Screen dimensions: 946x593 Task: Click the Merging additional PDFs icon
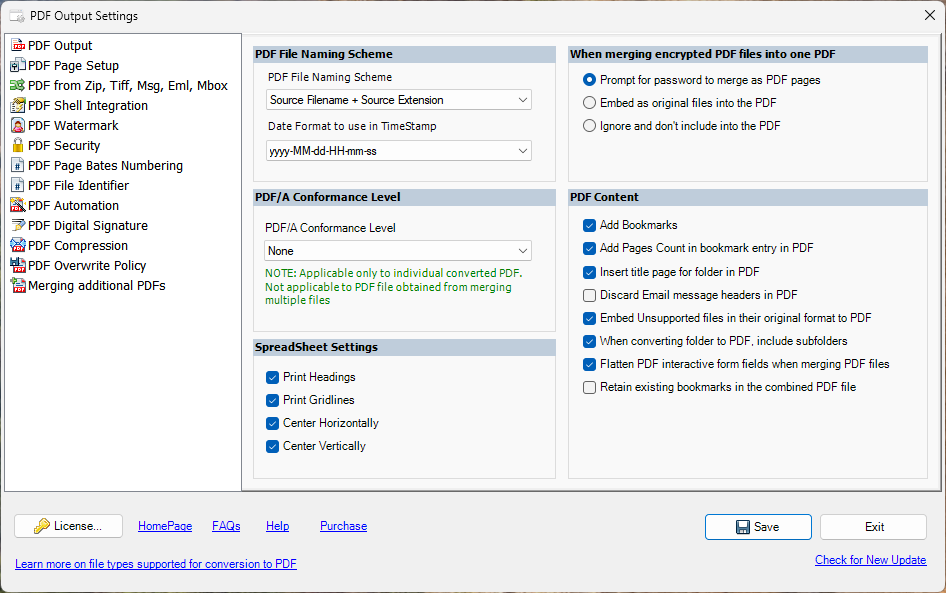18,285
